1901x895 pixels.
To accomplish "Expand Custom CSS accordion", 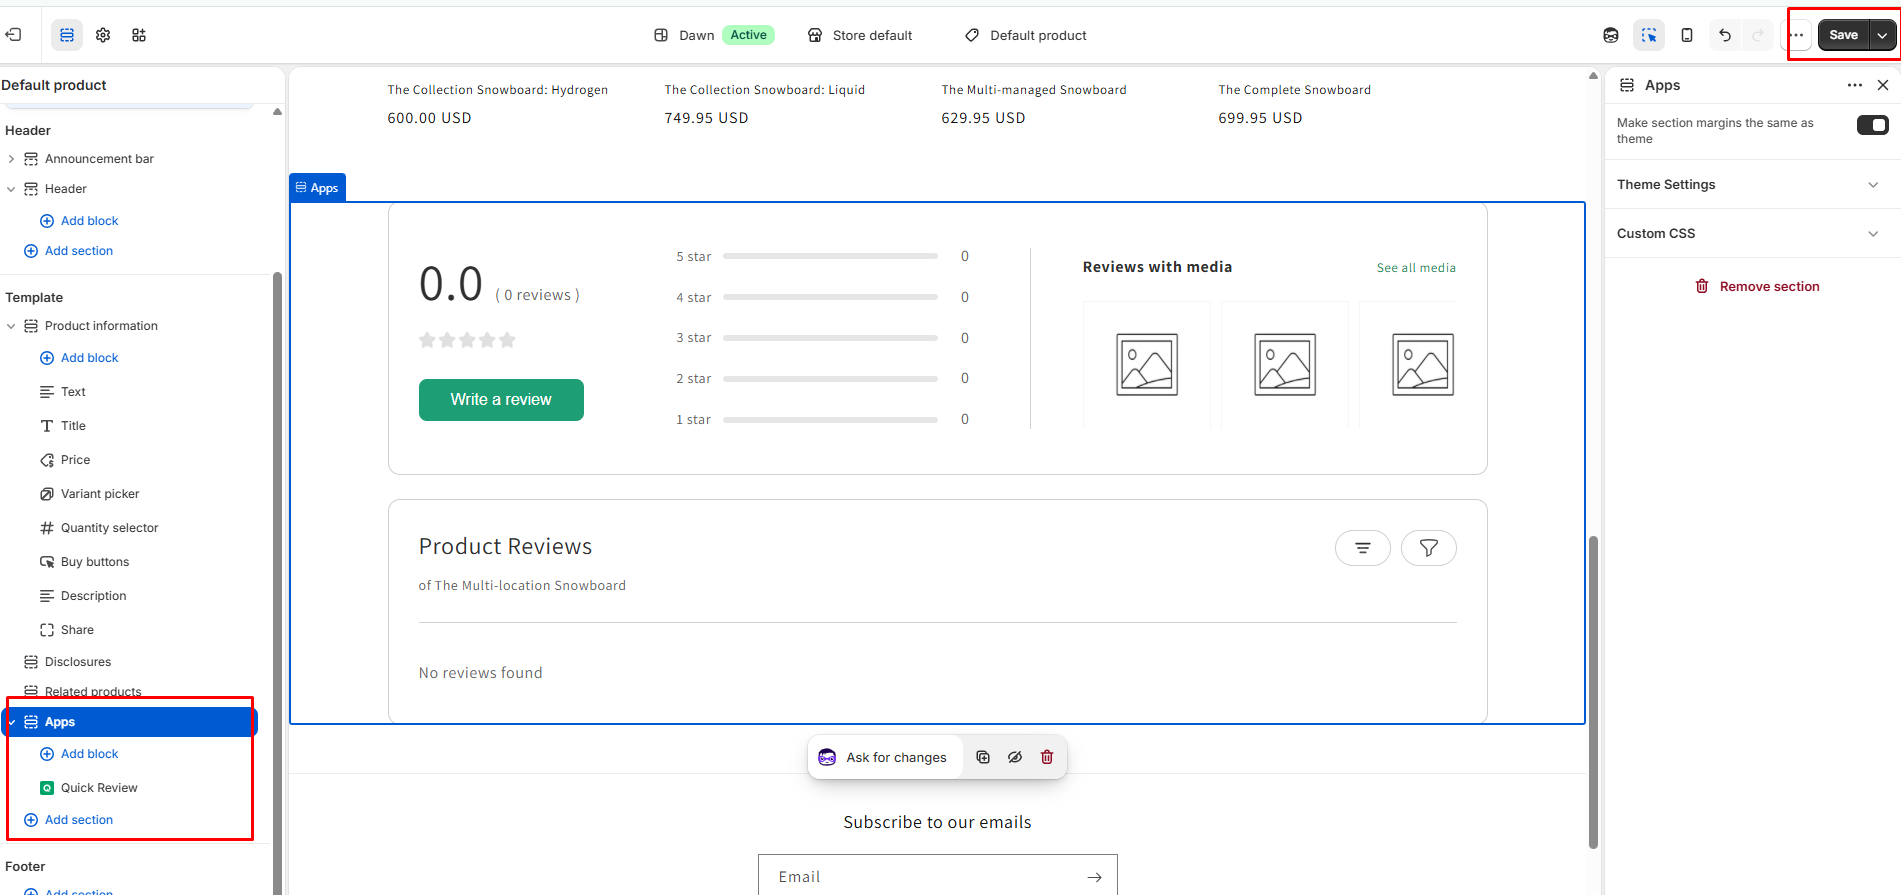I will (1749, 234).
